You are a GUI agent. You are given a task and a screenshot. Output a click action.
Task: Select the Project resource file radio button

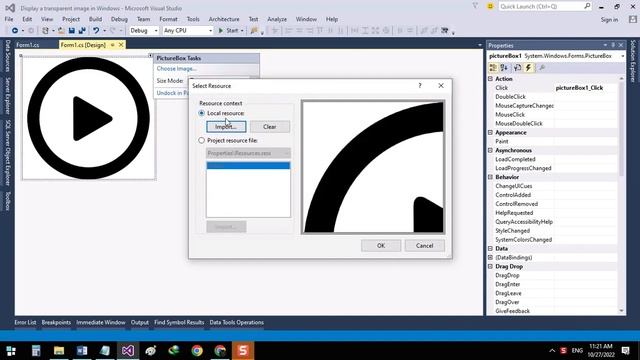click(201, 140)
